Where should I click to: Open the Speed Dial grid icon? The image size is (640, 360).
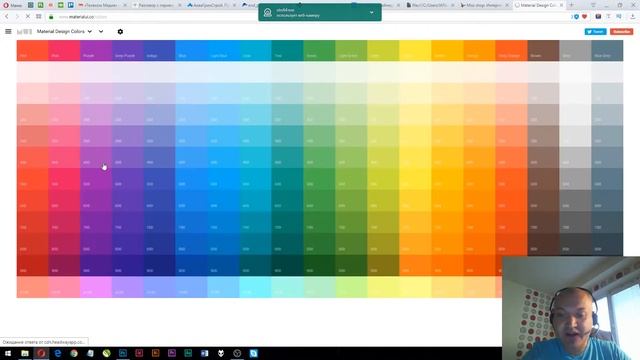click(x=39, y=17)
